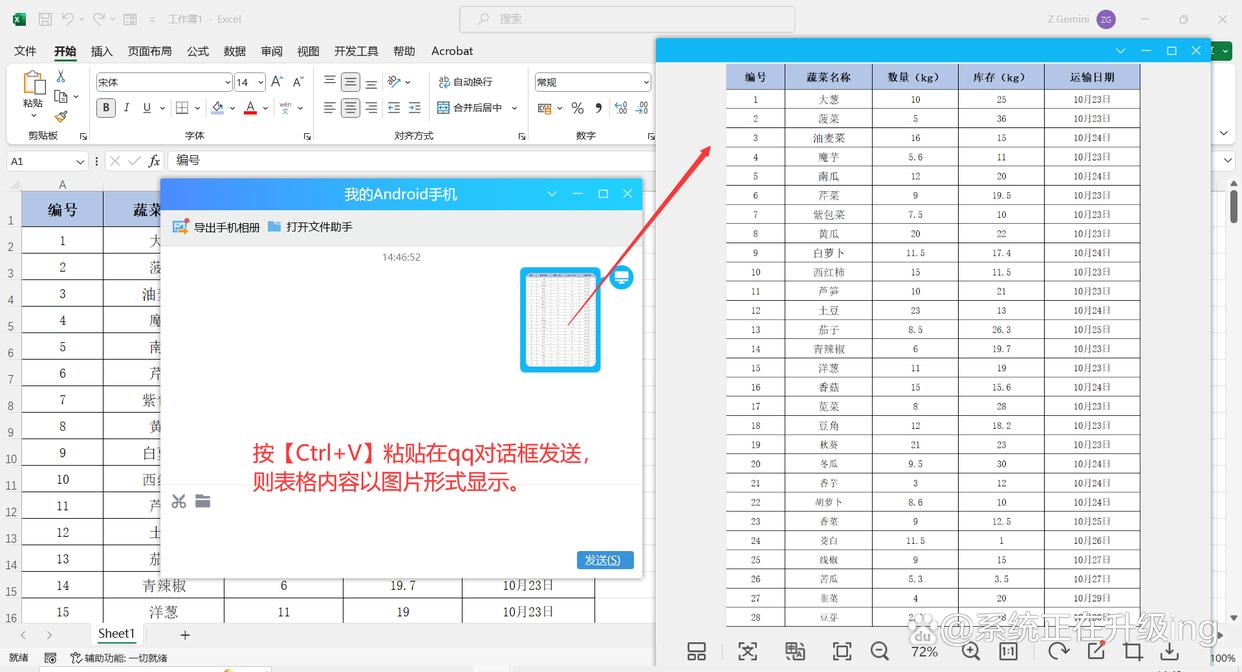Toggle center horizontal alignment
This screenshot has height=672, width=1242.
350,108
